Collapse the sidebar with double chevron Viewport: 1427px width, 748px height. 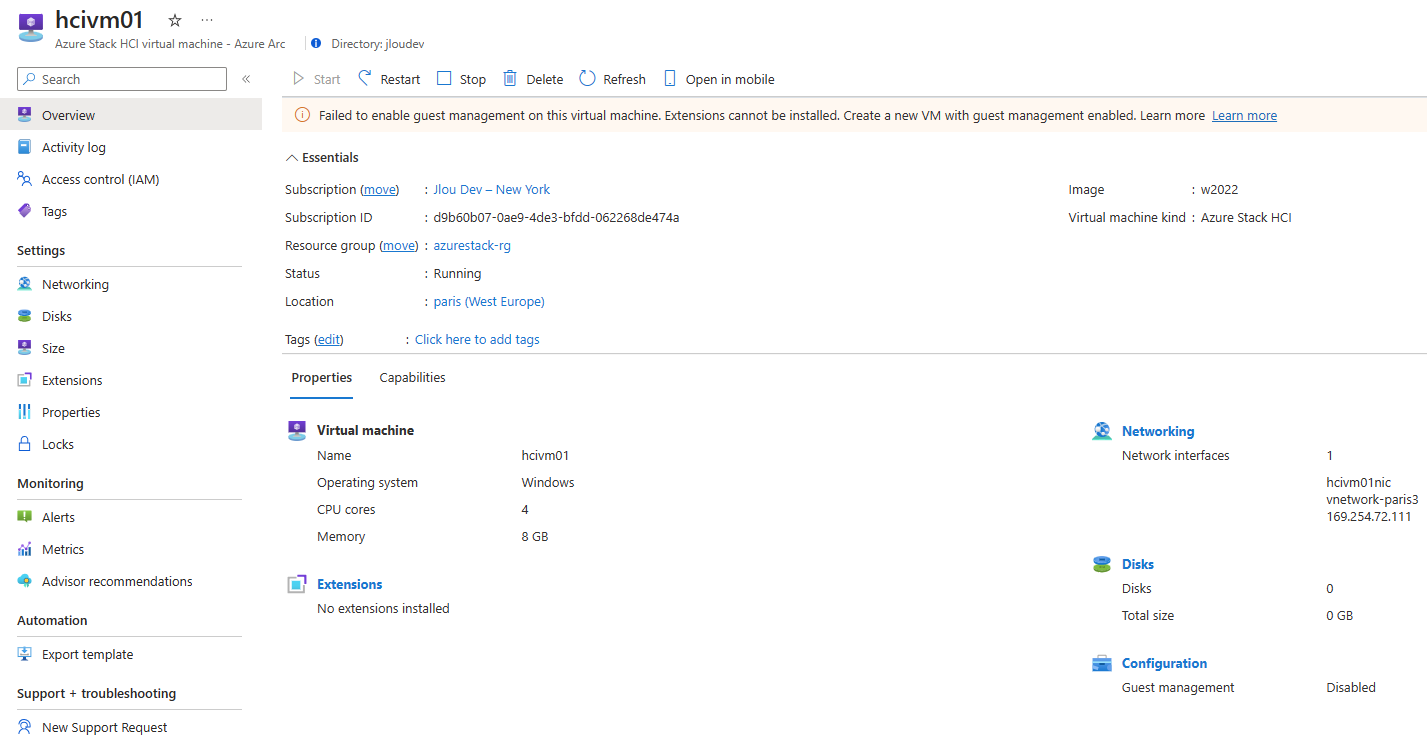pos(246,79)
